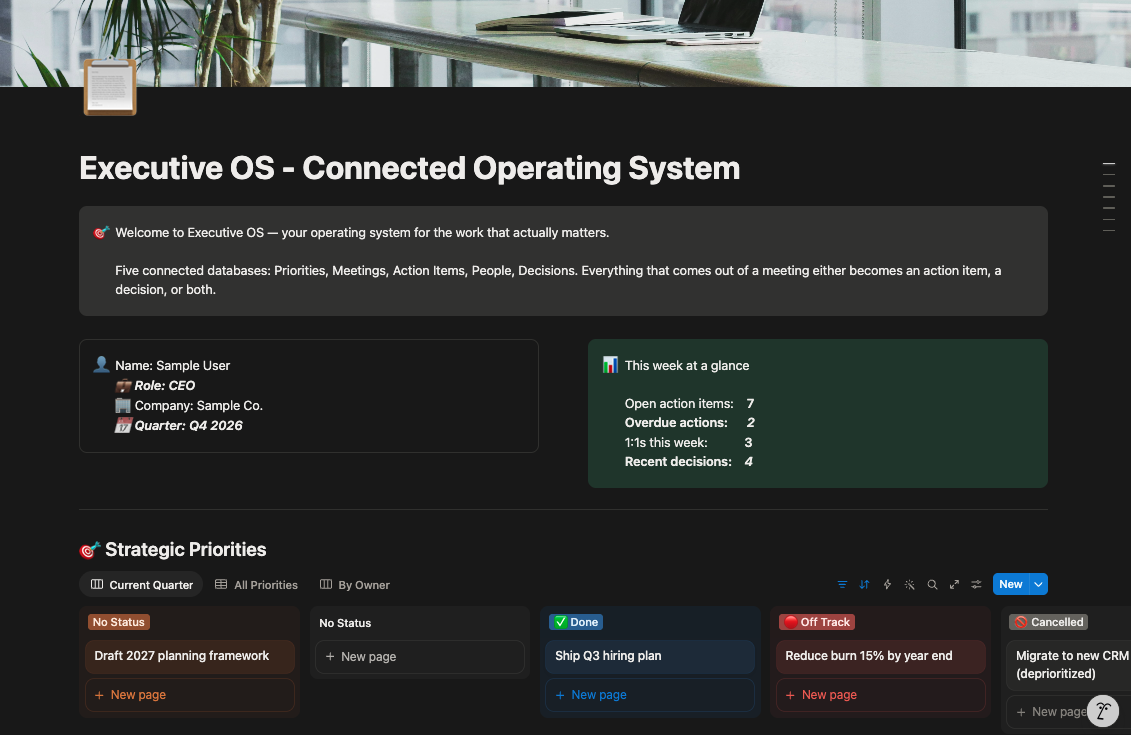This screenshot has height=735, width=1131.
Task: Click the target emoji in welcome callout
Action: 101,232
